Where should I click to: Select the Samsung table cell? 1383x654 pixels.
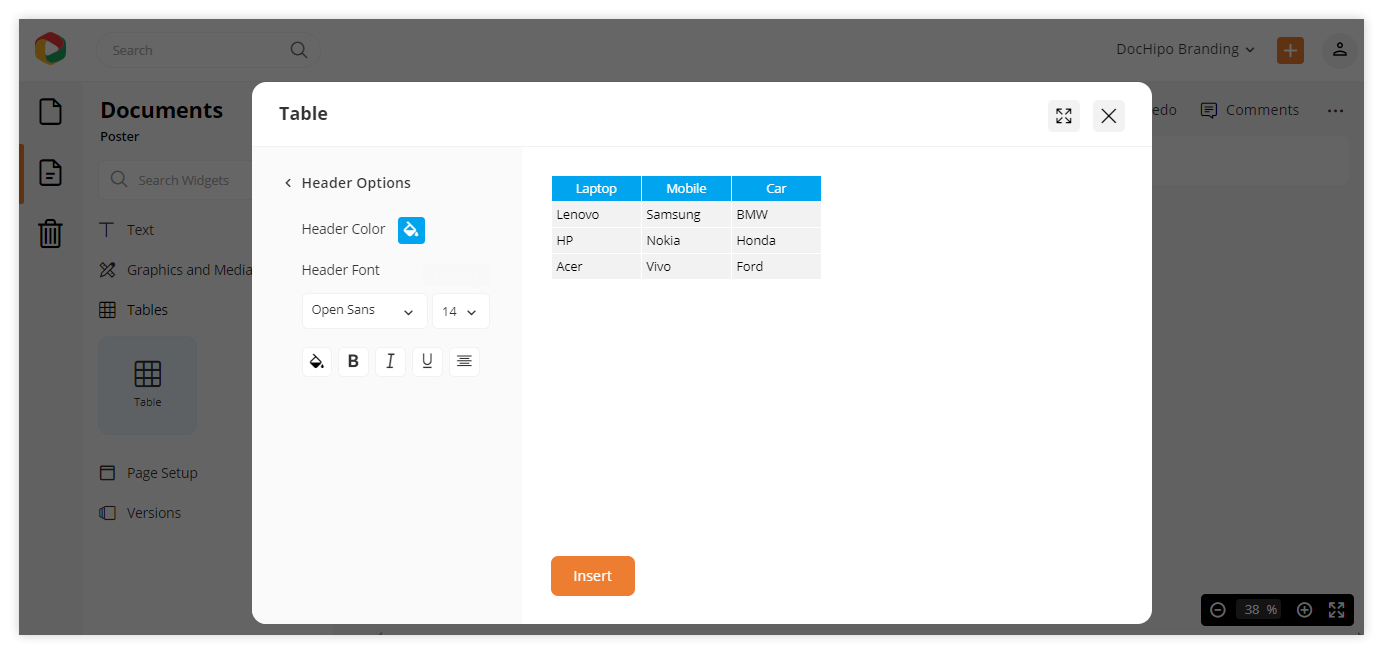(x=686, y=214)
